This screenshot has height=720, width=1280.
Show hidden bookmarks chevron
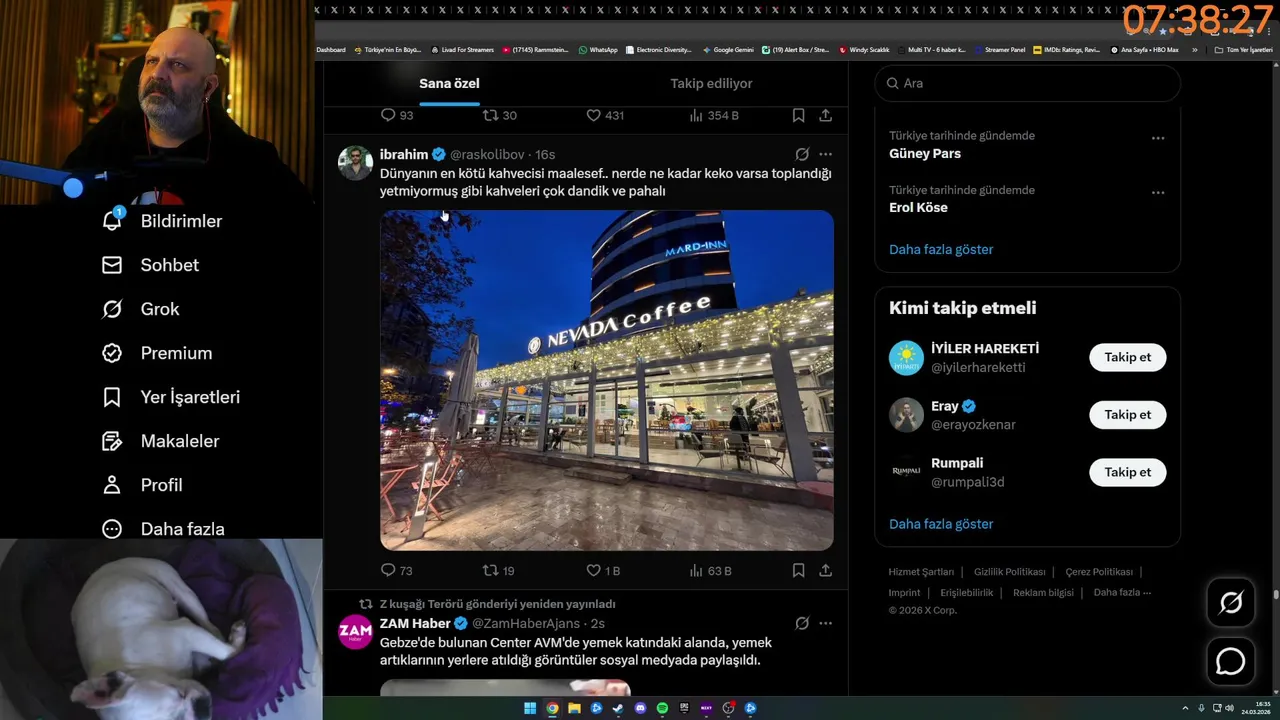[1194, 49]
